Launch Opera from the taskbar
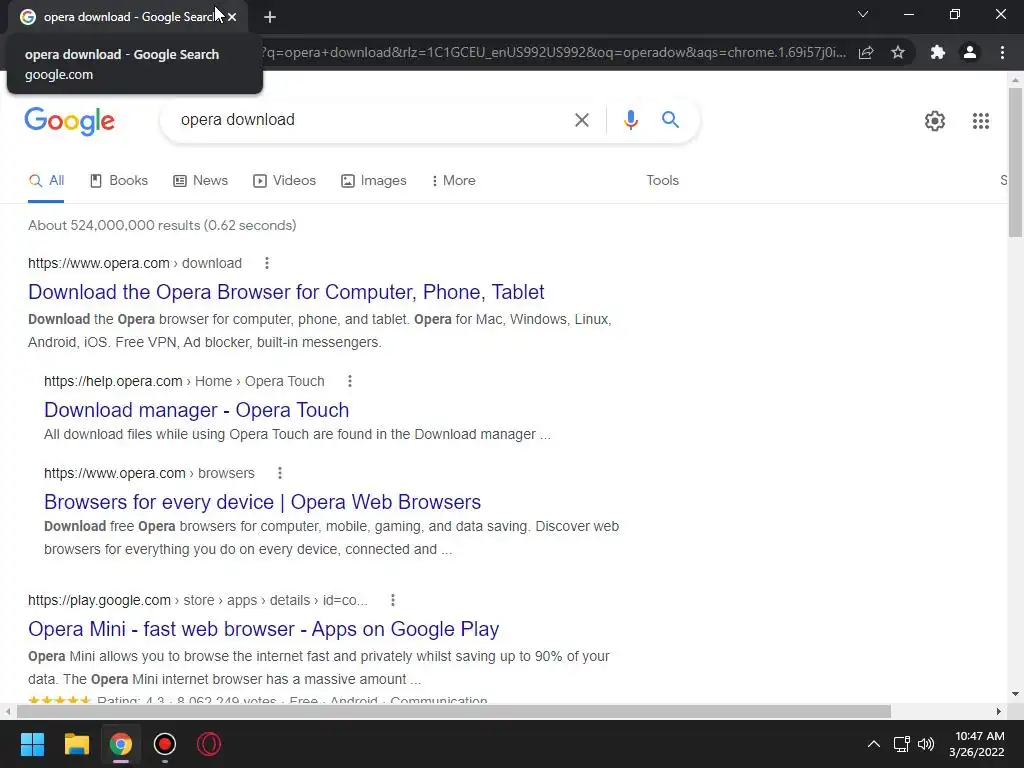The width and height of the screenshot is (1024, 768). pyautogui.click(x=209, y=744)
